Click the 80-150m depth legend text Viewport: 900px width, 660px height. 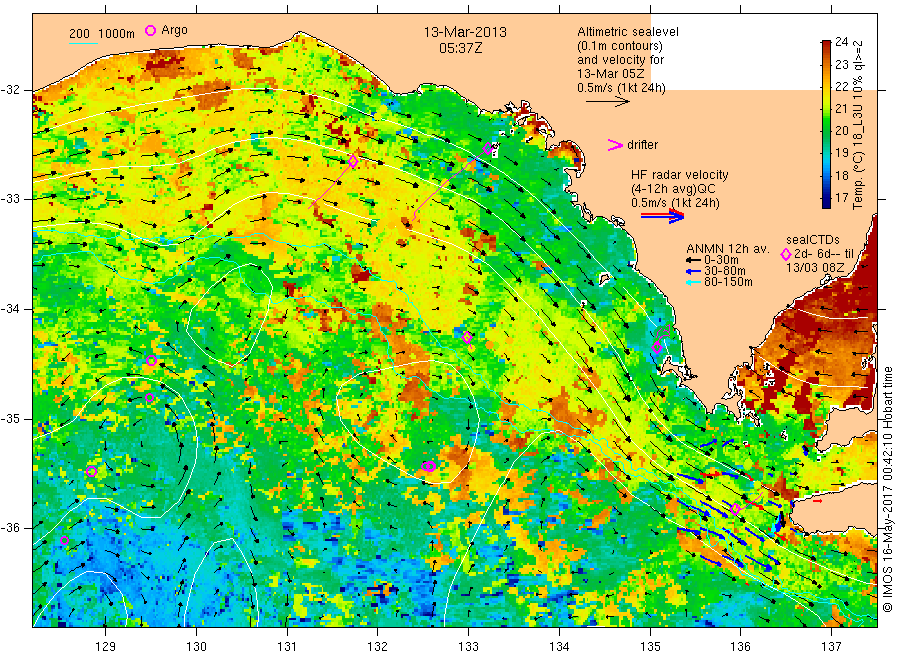click(728, 282)
